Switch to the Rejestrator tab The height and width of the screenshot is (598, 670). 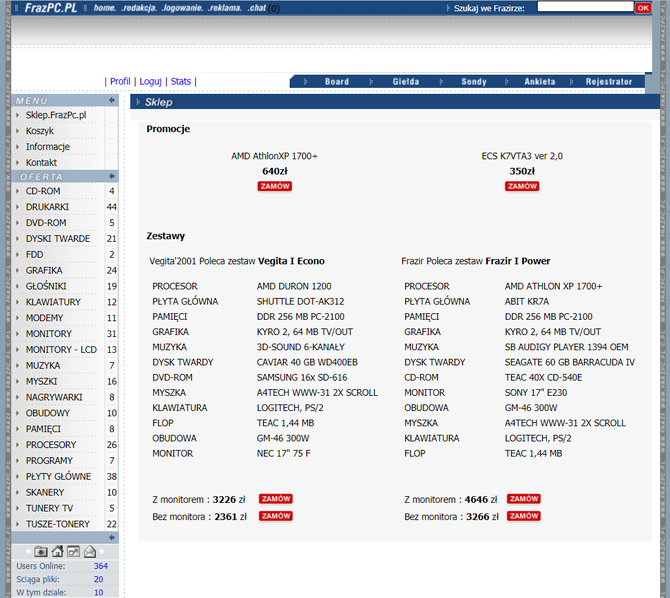click(x=609, y=82)
